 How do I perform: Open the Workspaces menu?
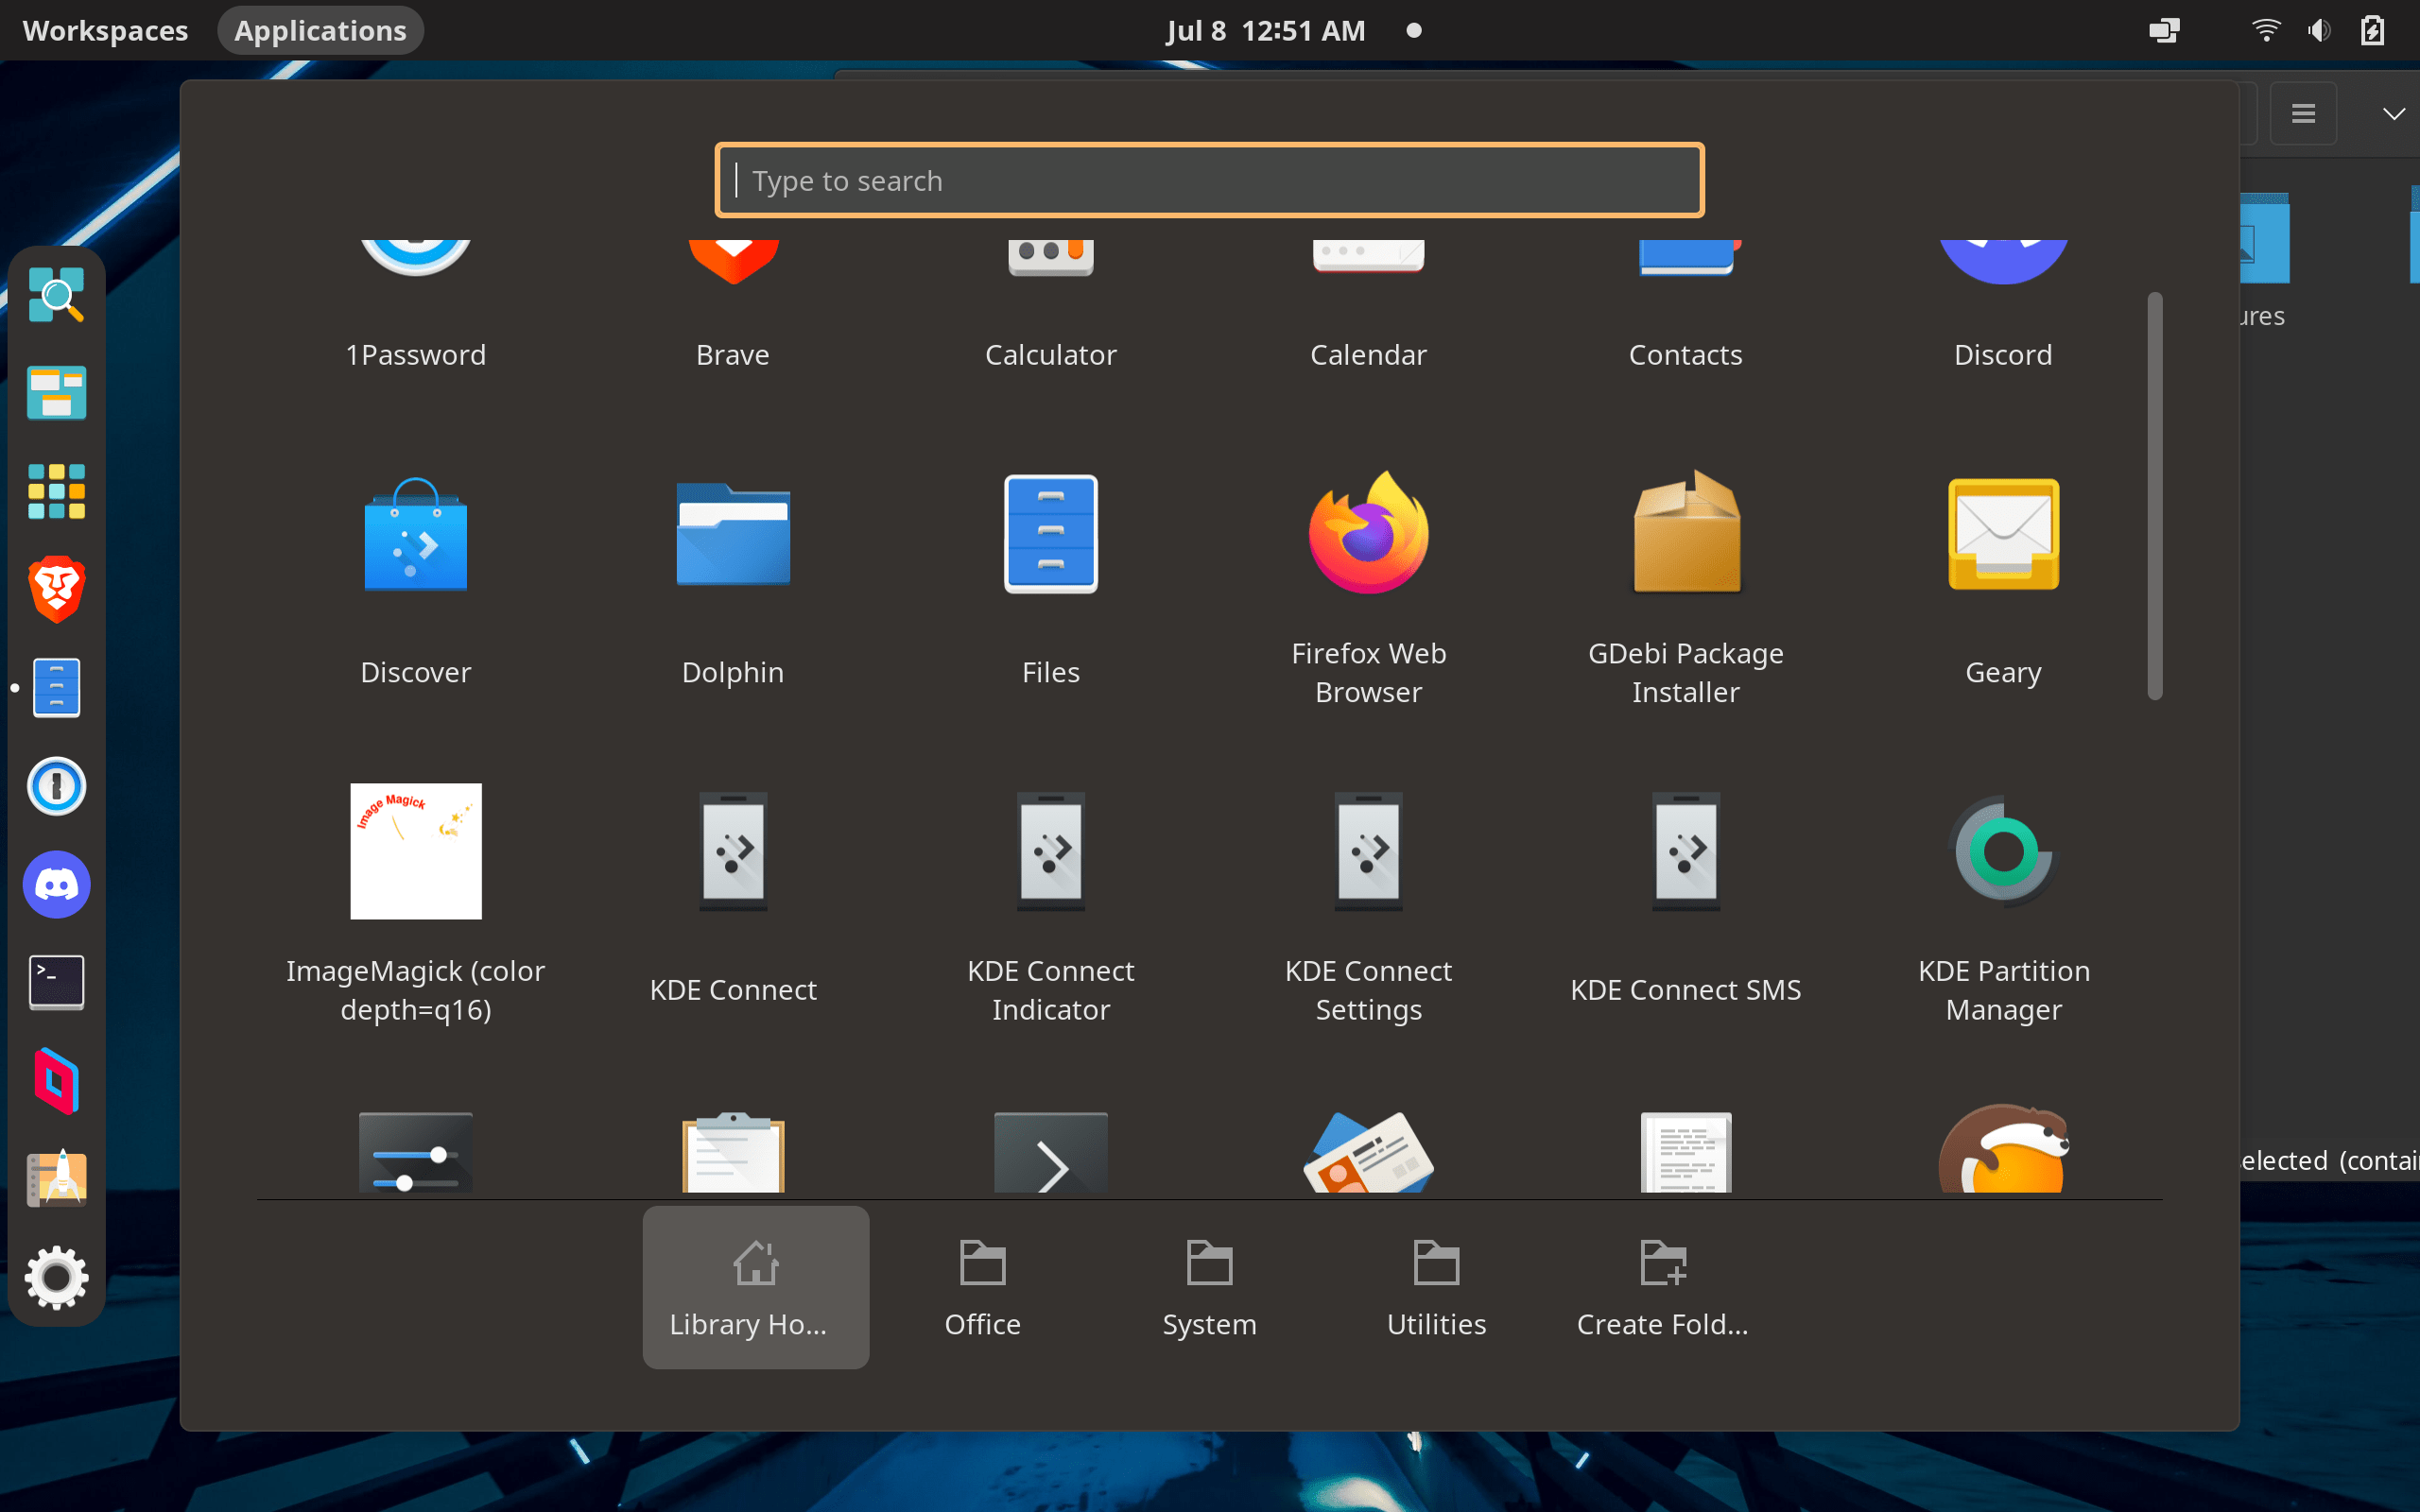(105, 30)
